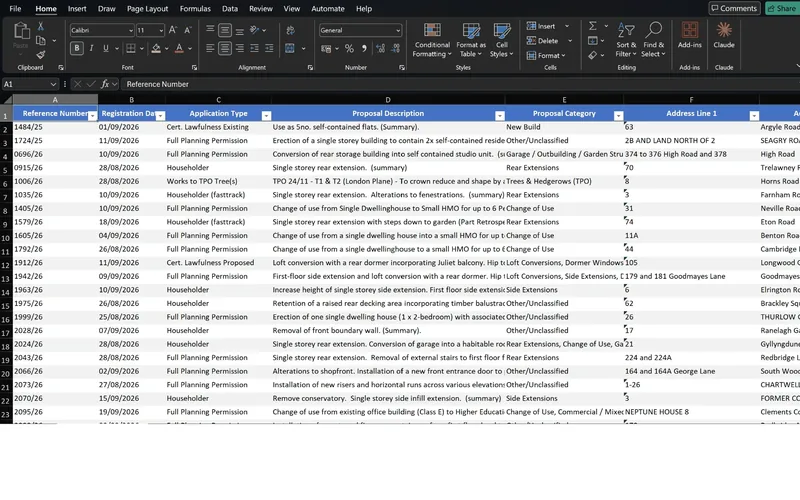Viewport: 800px width, 500px height.
Task: Click the Accounting Number Format icon
Action: pos(326,48)
